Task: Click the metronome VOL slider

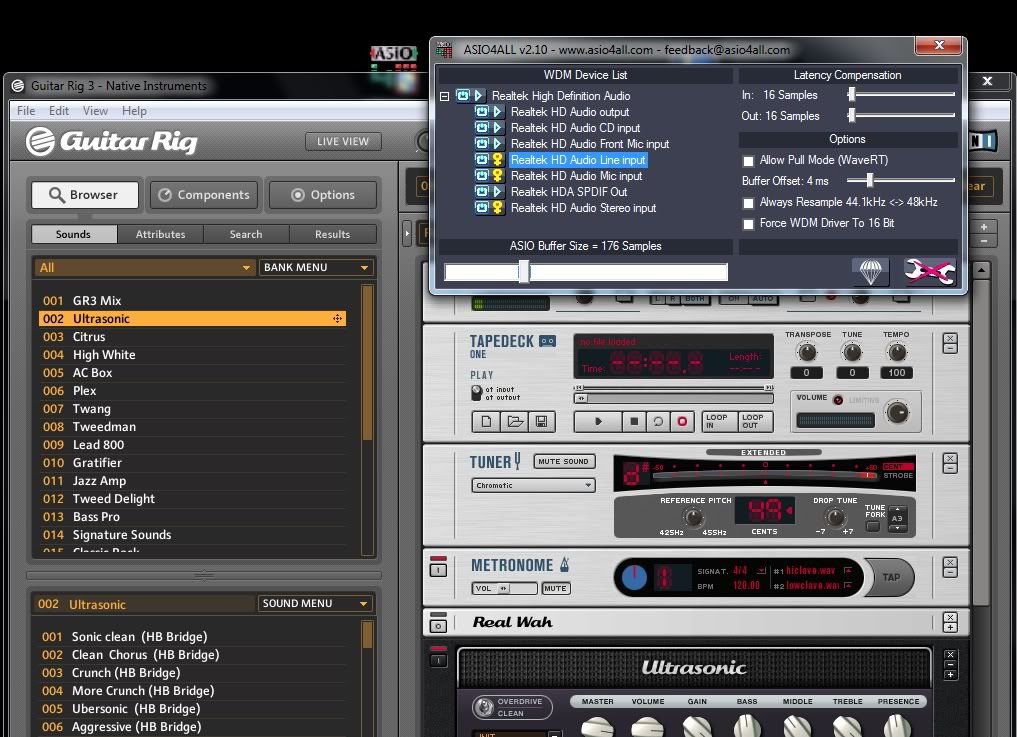Action: point(505,588)
